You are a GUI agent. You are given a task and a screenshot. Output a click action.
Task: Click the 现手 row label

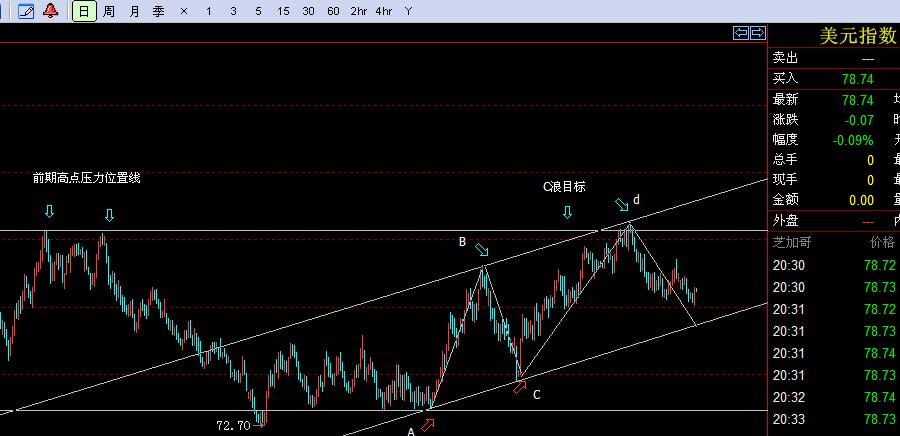[x=785, y=180]
